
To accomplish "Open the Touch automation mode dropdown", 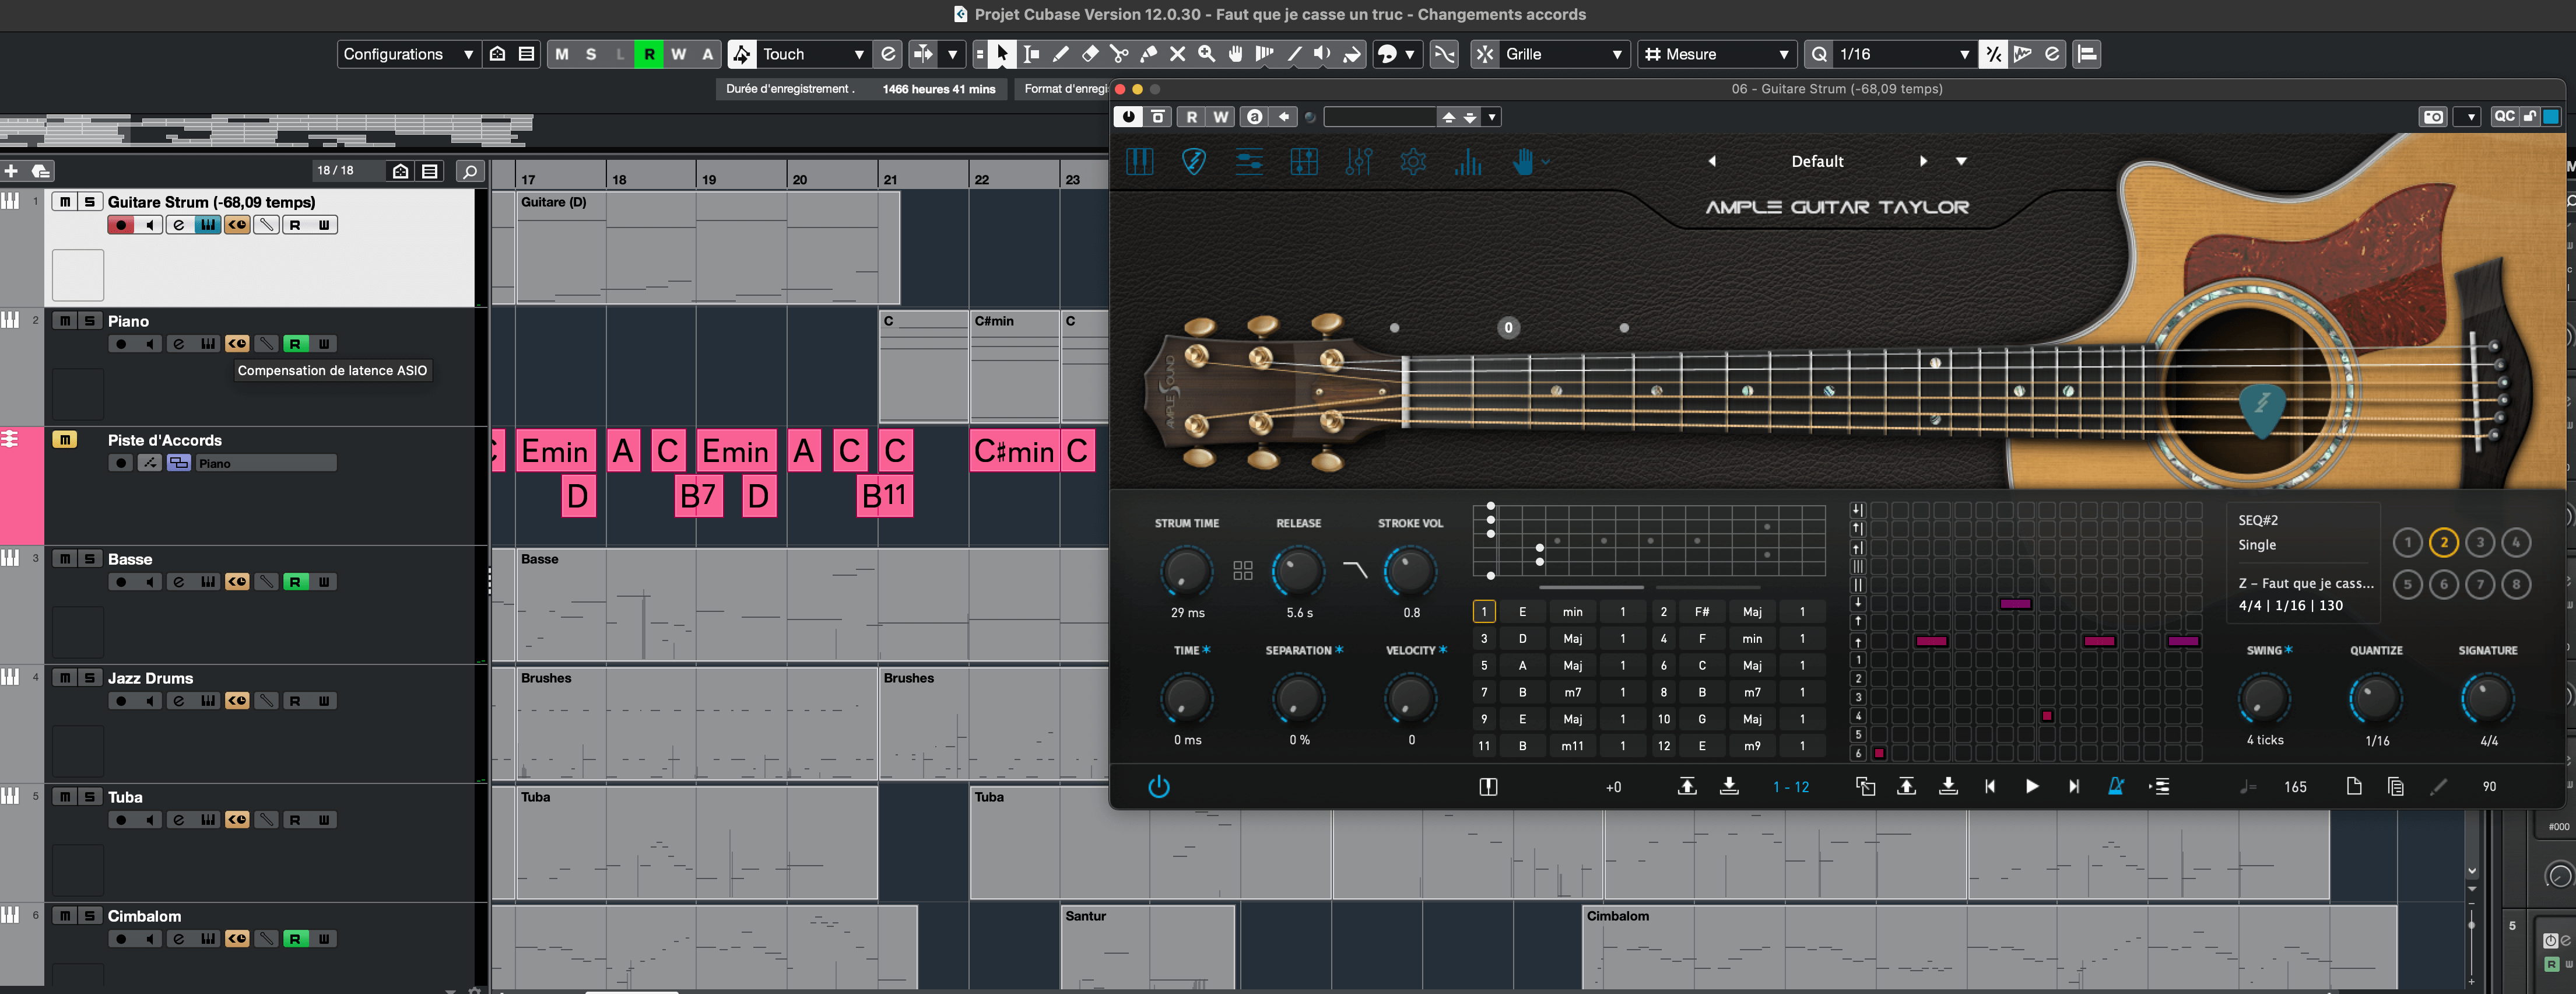I will [810, 54].
